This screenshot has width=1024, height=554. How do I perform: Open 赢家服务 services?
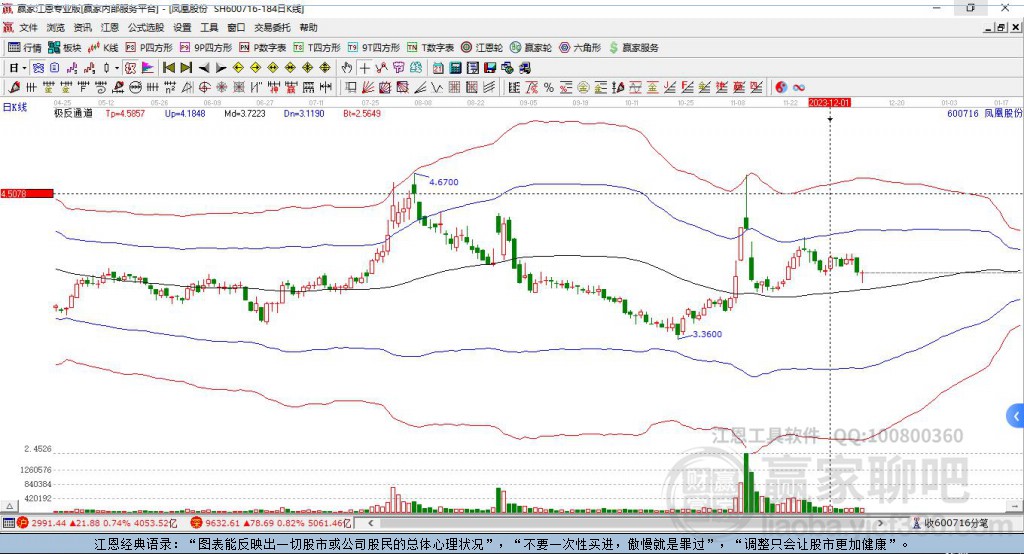point(633,48)
